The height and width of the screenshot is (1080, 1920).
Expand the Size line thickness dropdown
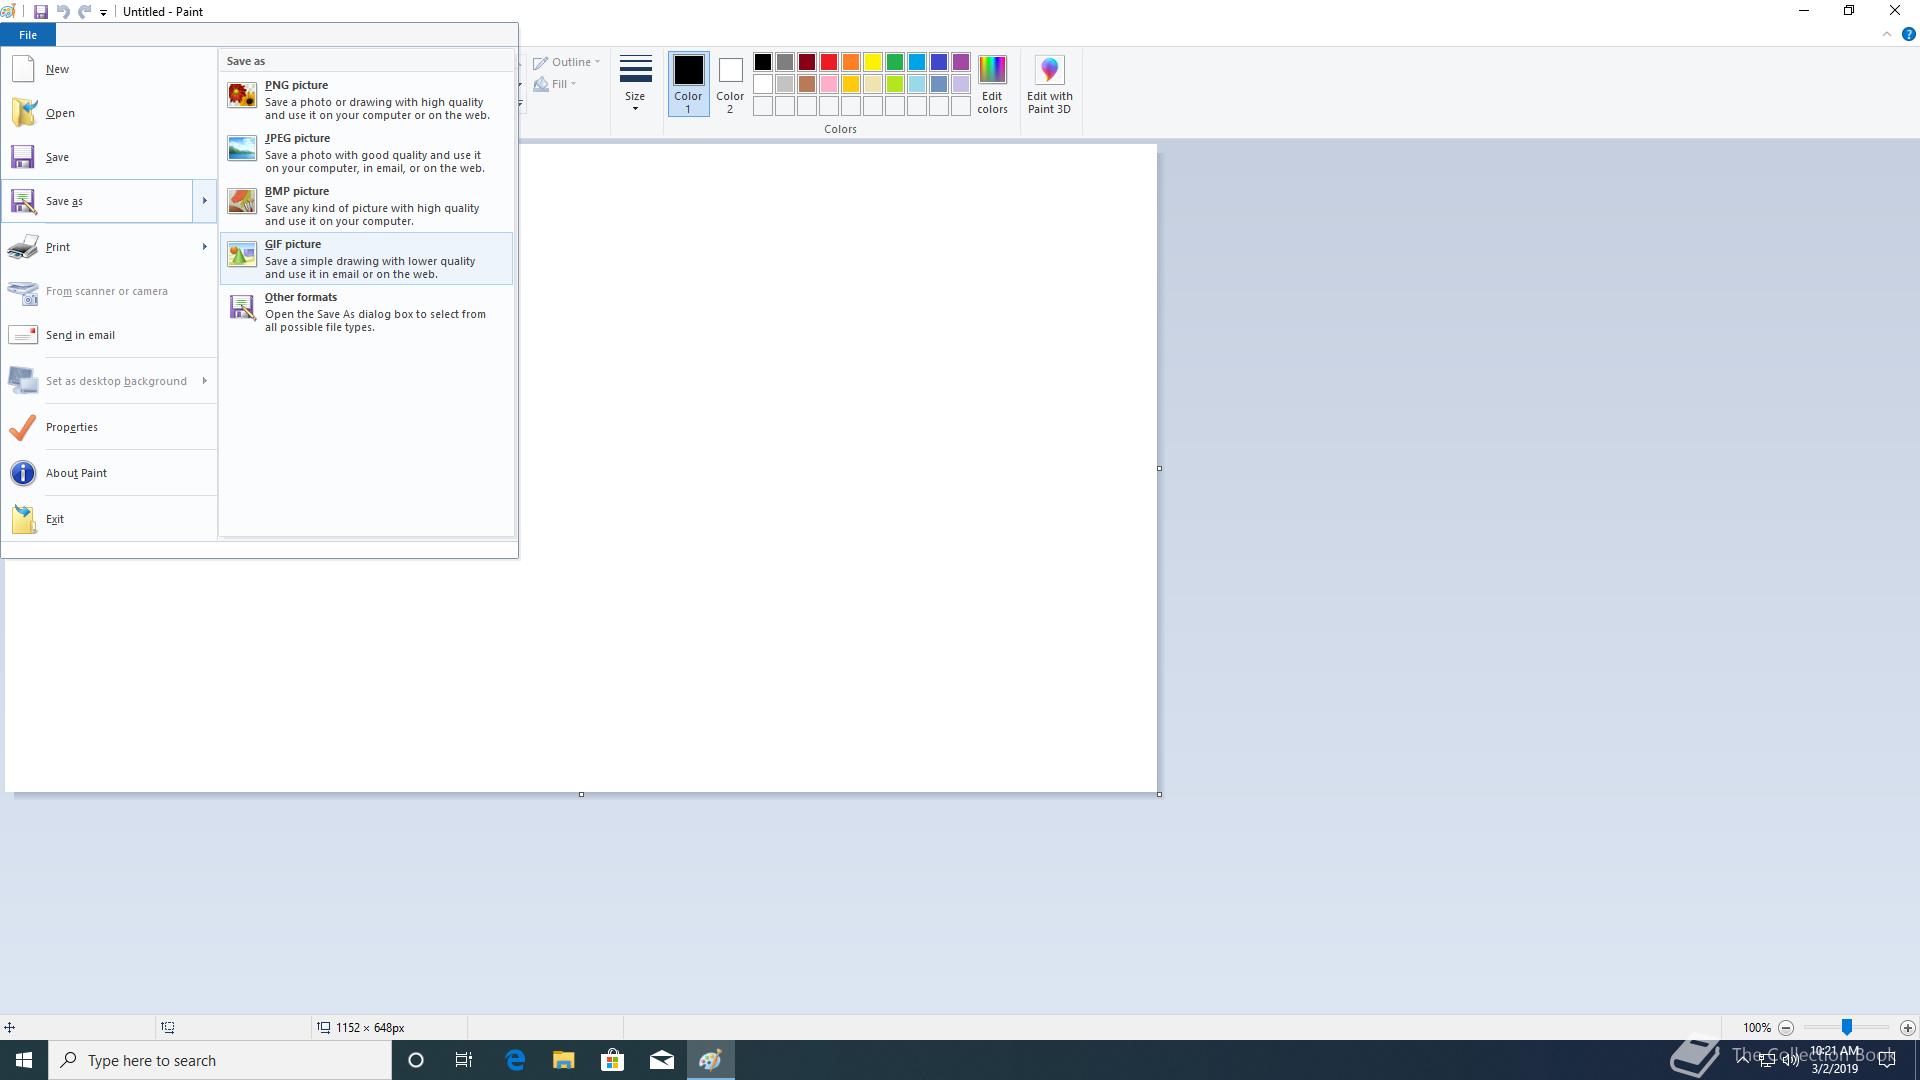pyautogui.click(x=635, y=84)
